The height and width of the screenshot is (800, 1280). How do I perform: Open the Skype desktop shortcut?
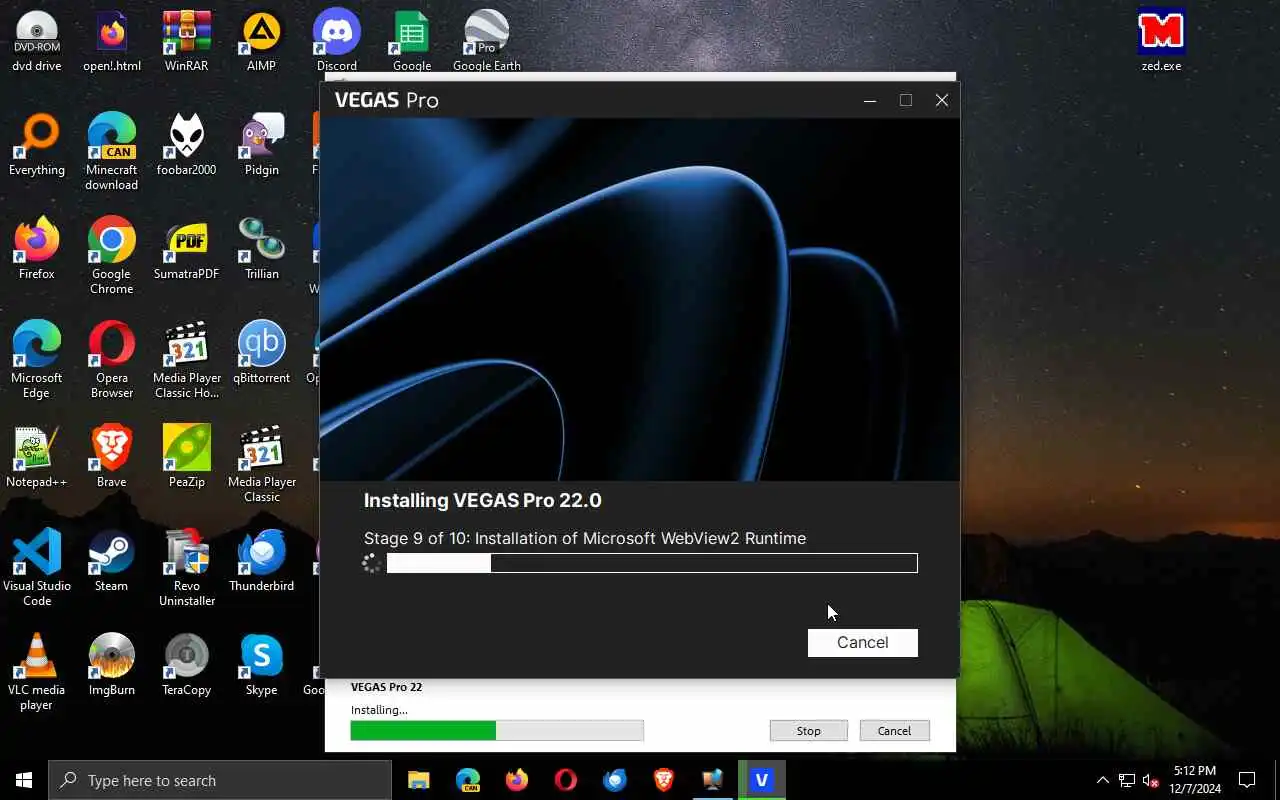click(x=262, y=665)
